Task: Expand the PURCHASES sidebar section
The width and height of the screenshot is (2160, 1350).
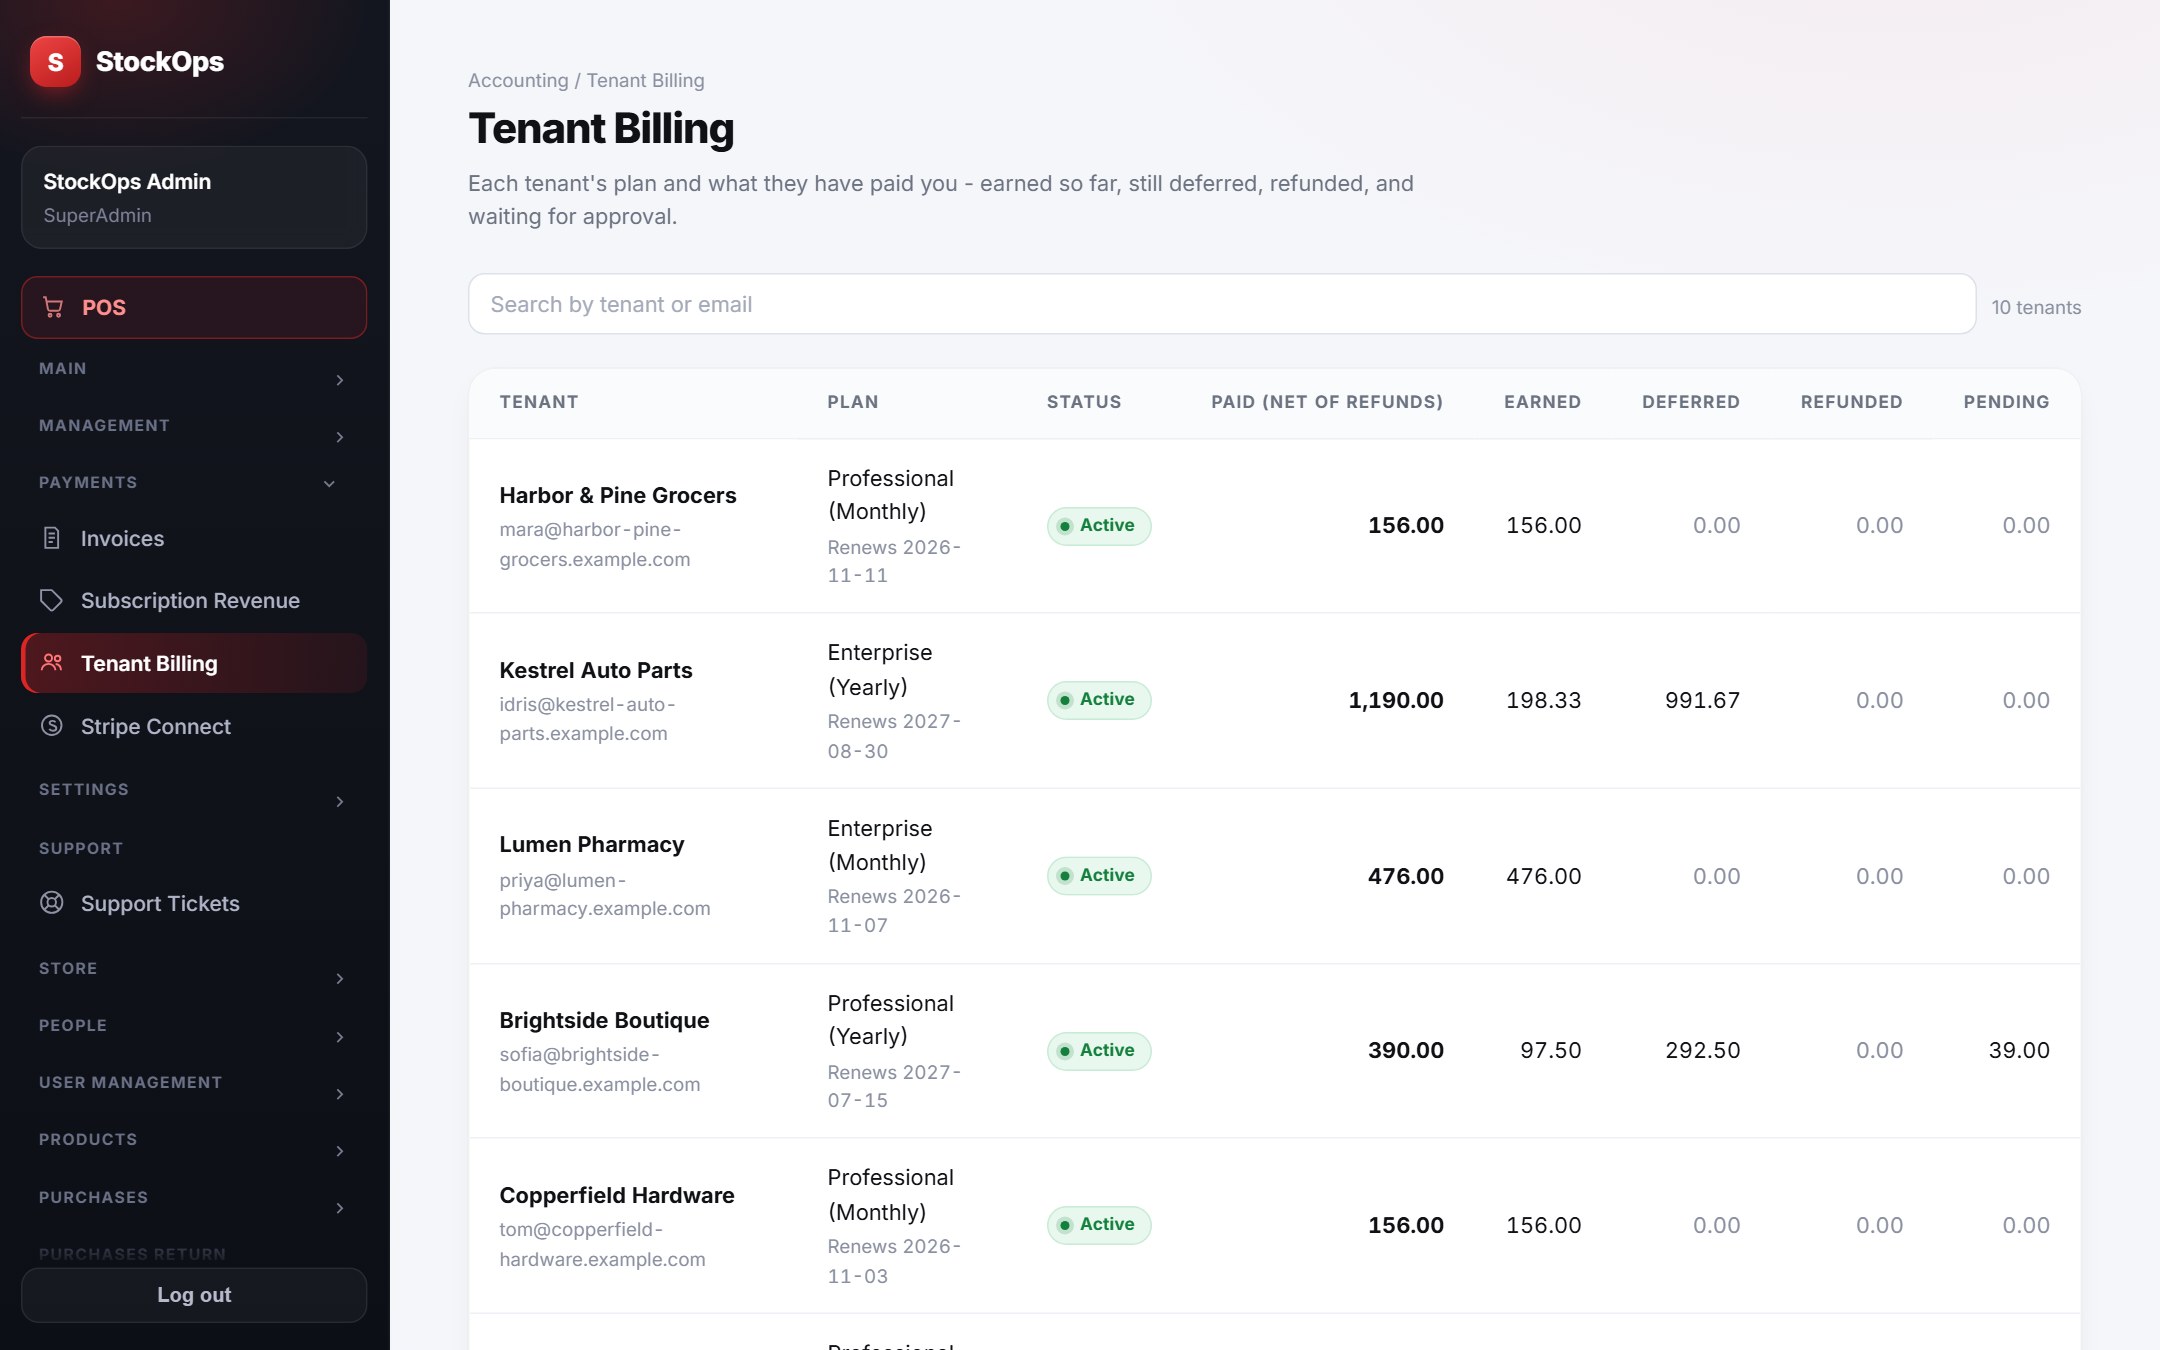Action: point(194,1198)
